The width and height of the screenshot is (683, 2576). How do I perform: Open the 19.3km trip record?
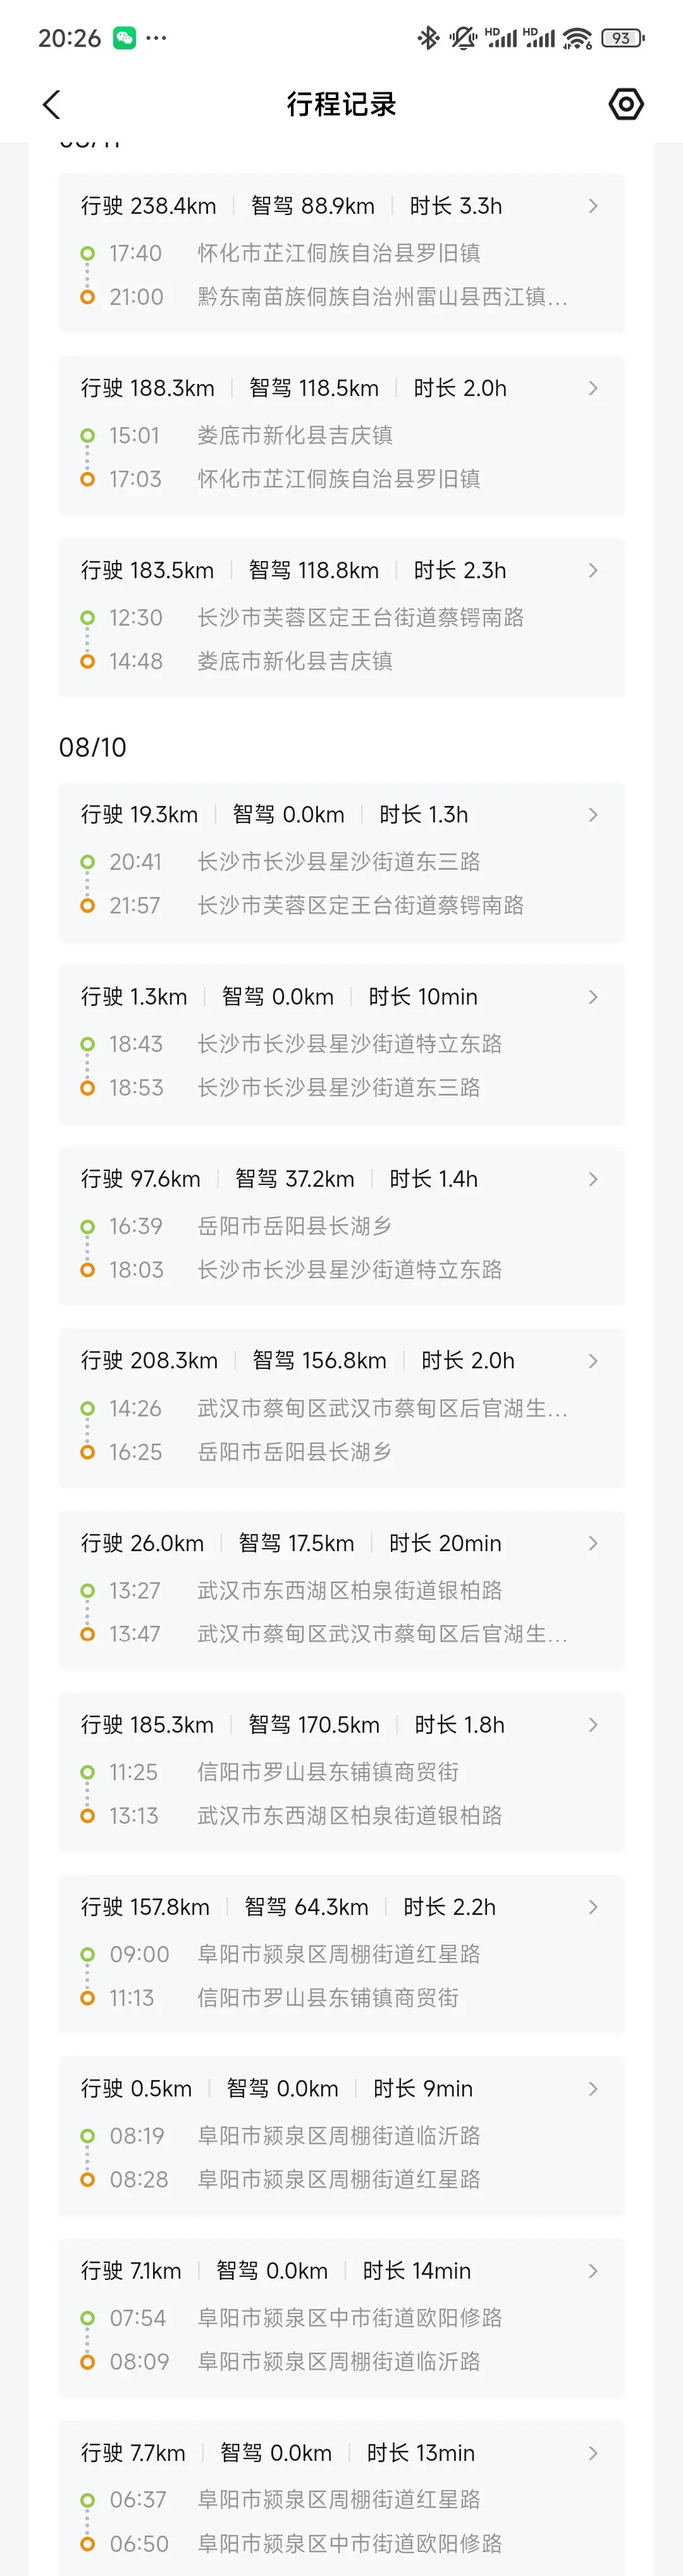pos(342,861)
